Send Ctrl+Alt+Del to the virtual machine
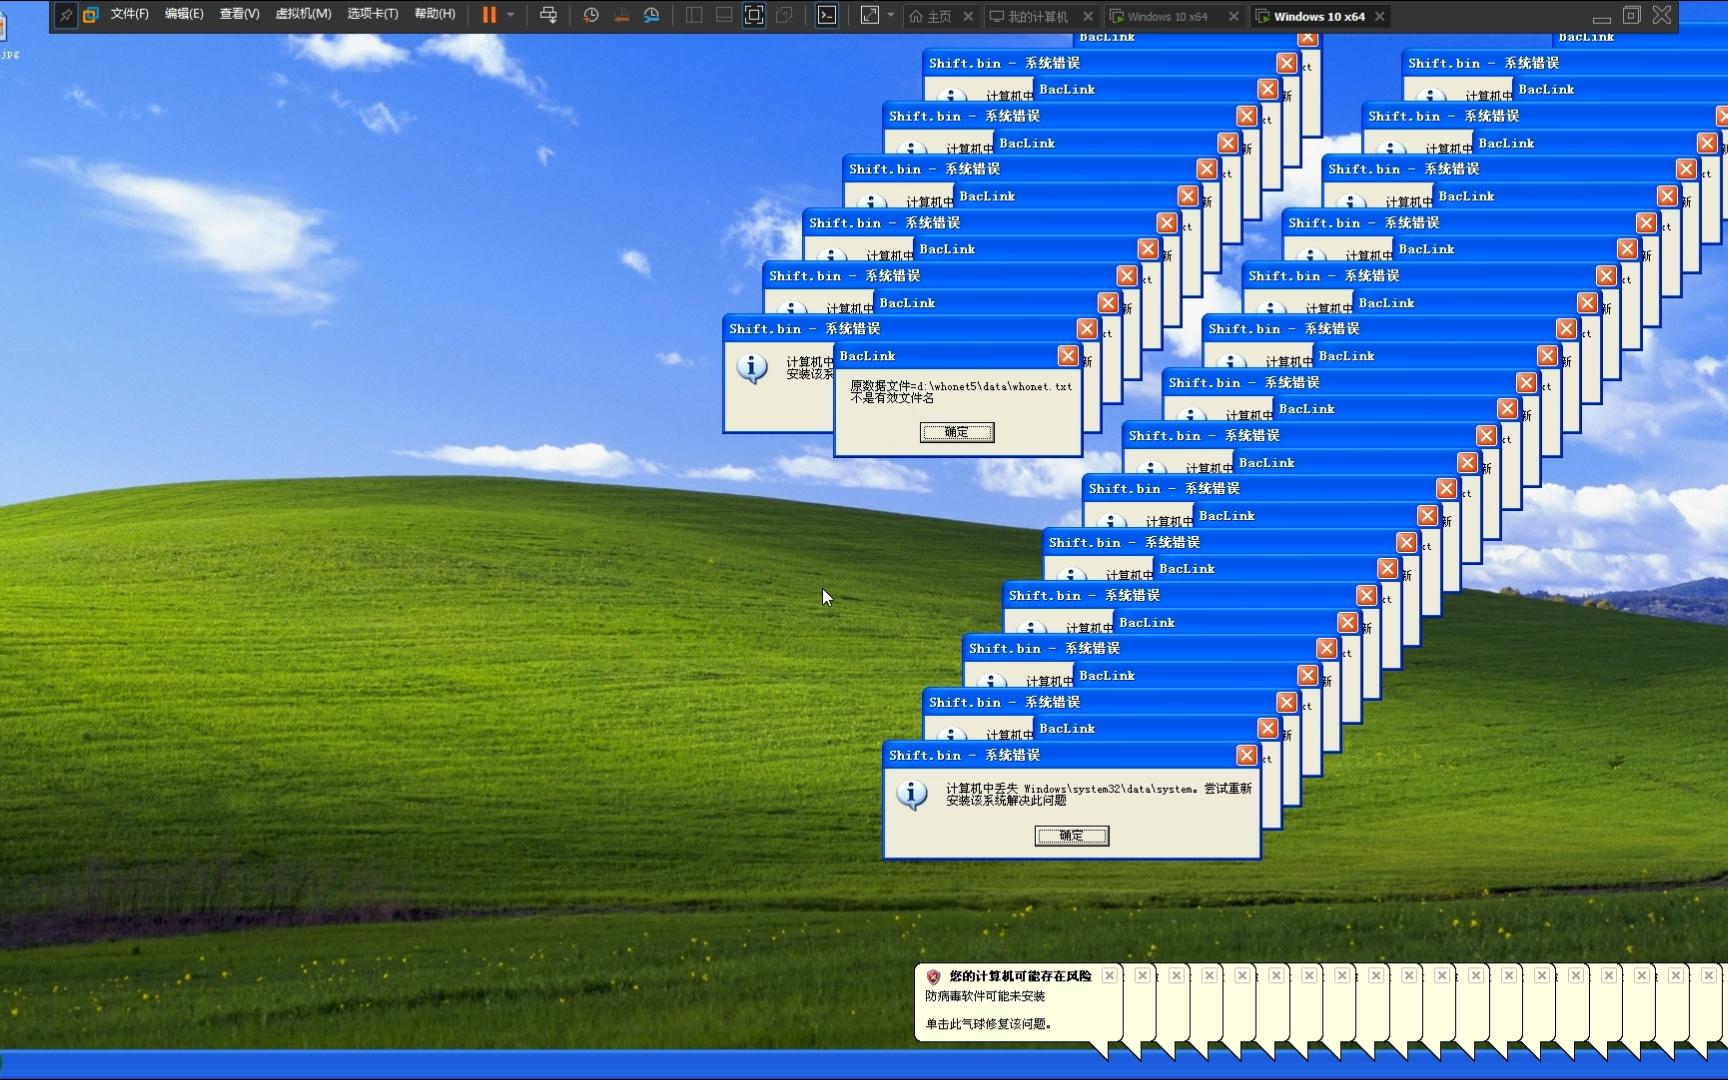 [548, 15]
